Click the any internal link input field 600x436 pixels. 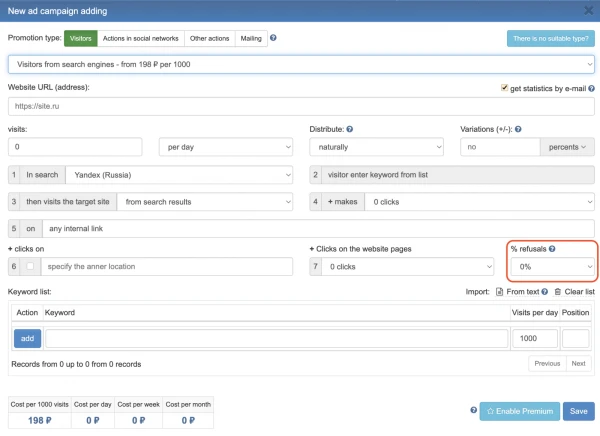[318, 229]
